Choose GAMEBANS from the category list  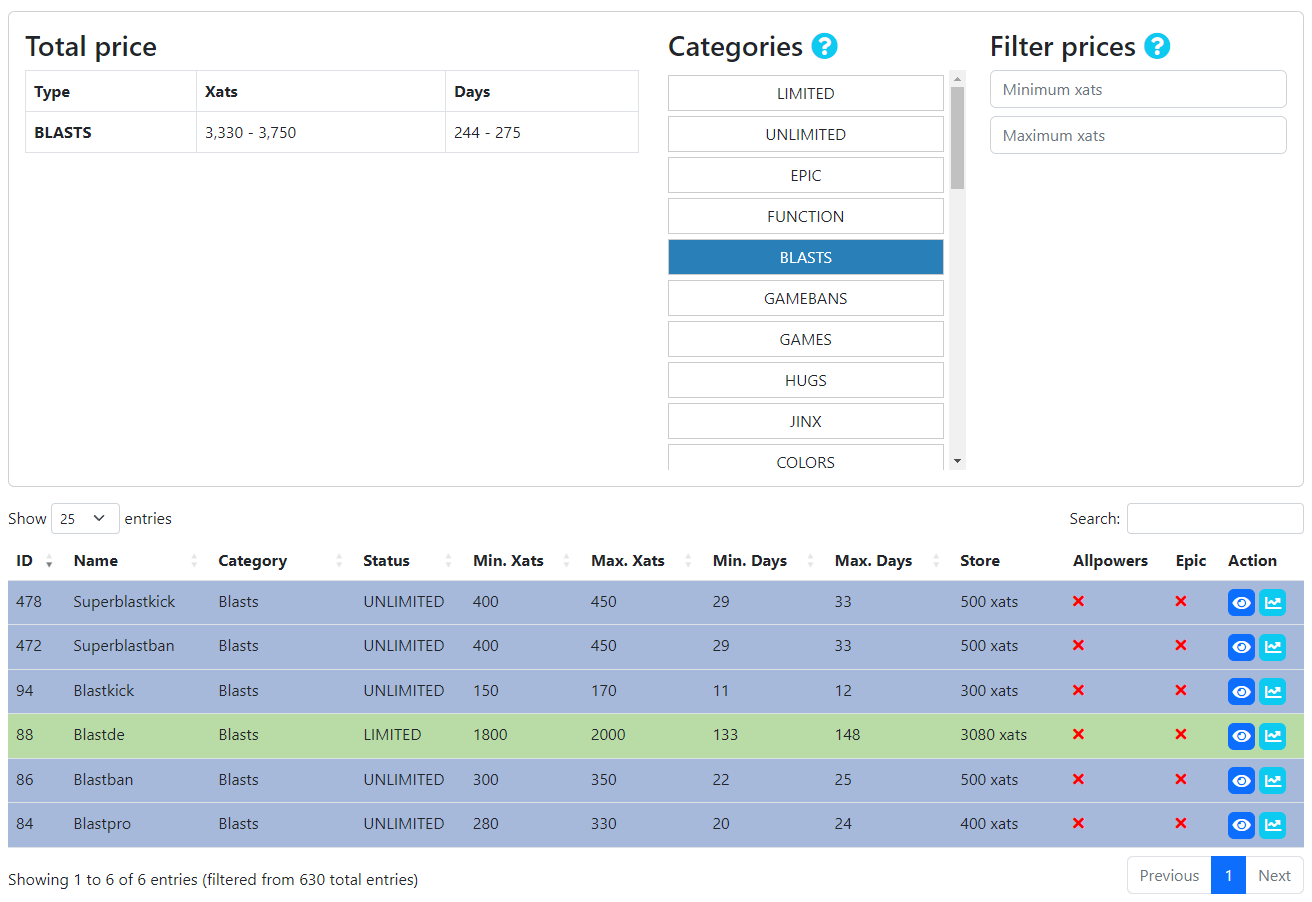805,298
